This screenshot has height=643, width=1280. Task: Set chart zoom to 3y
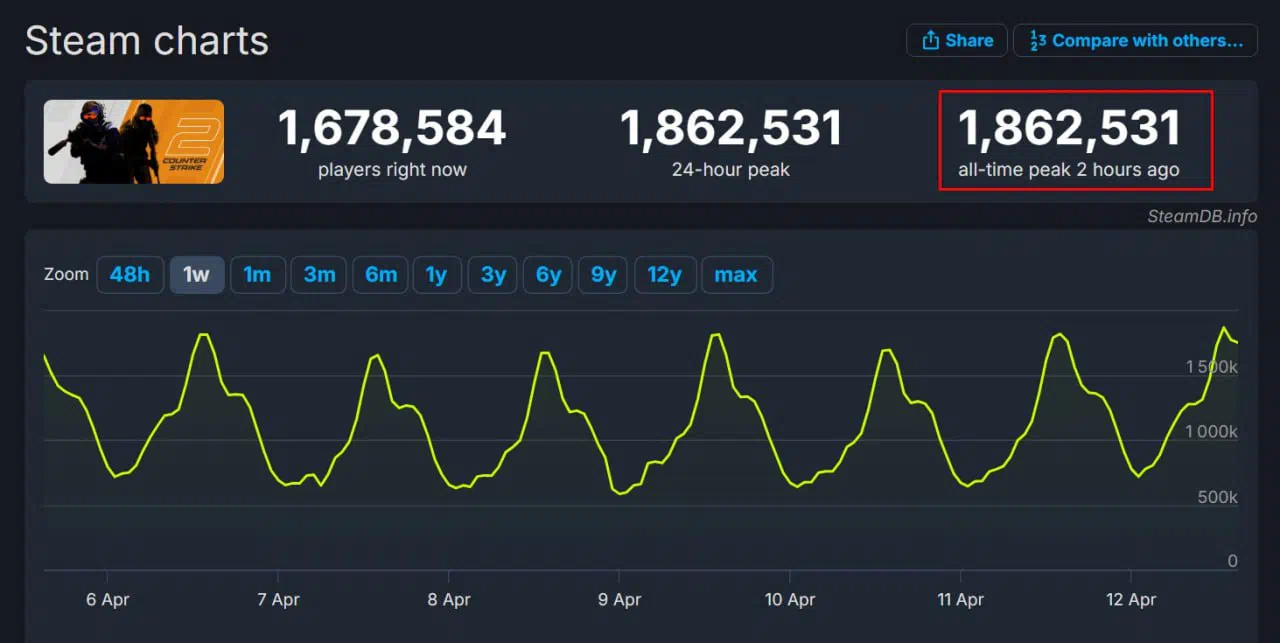493,275
